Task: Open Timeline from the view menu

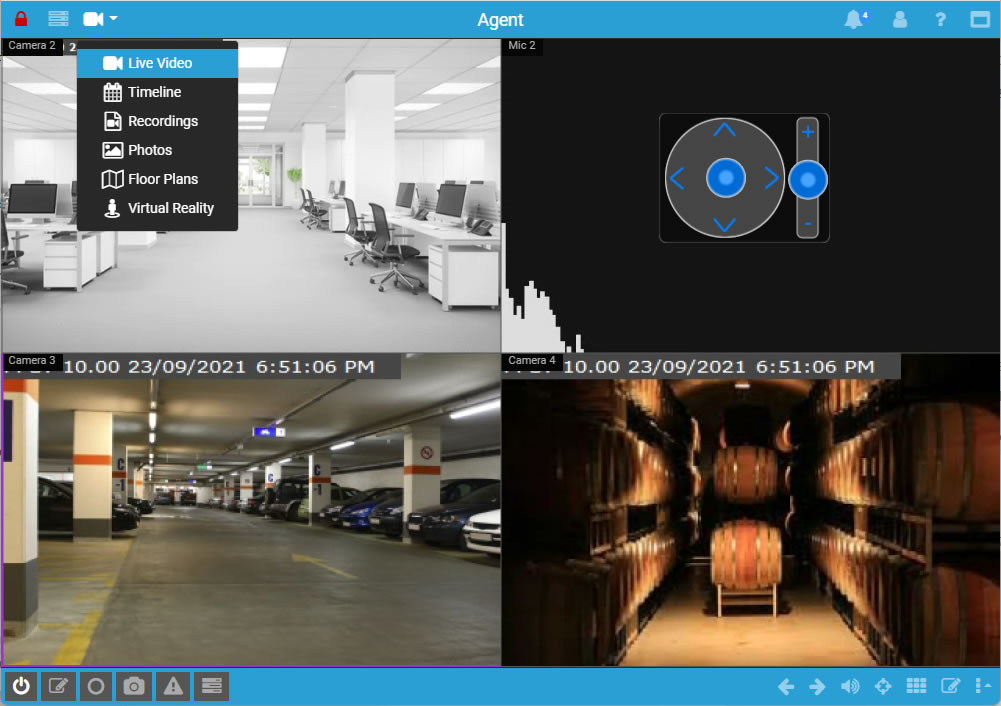Action: [x=154, y=92]
